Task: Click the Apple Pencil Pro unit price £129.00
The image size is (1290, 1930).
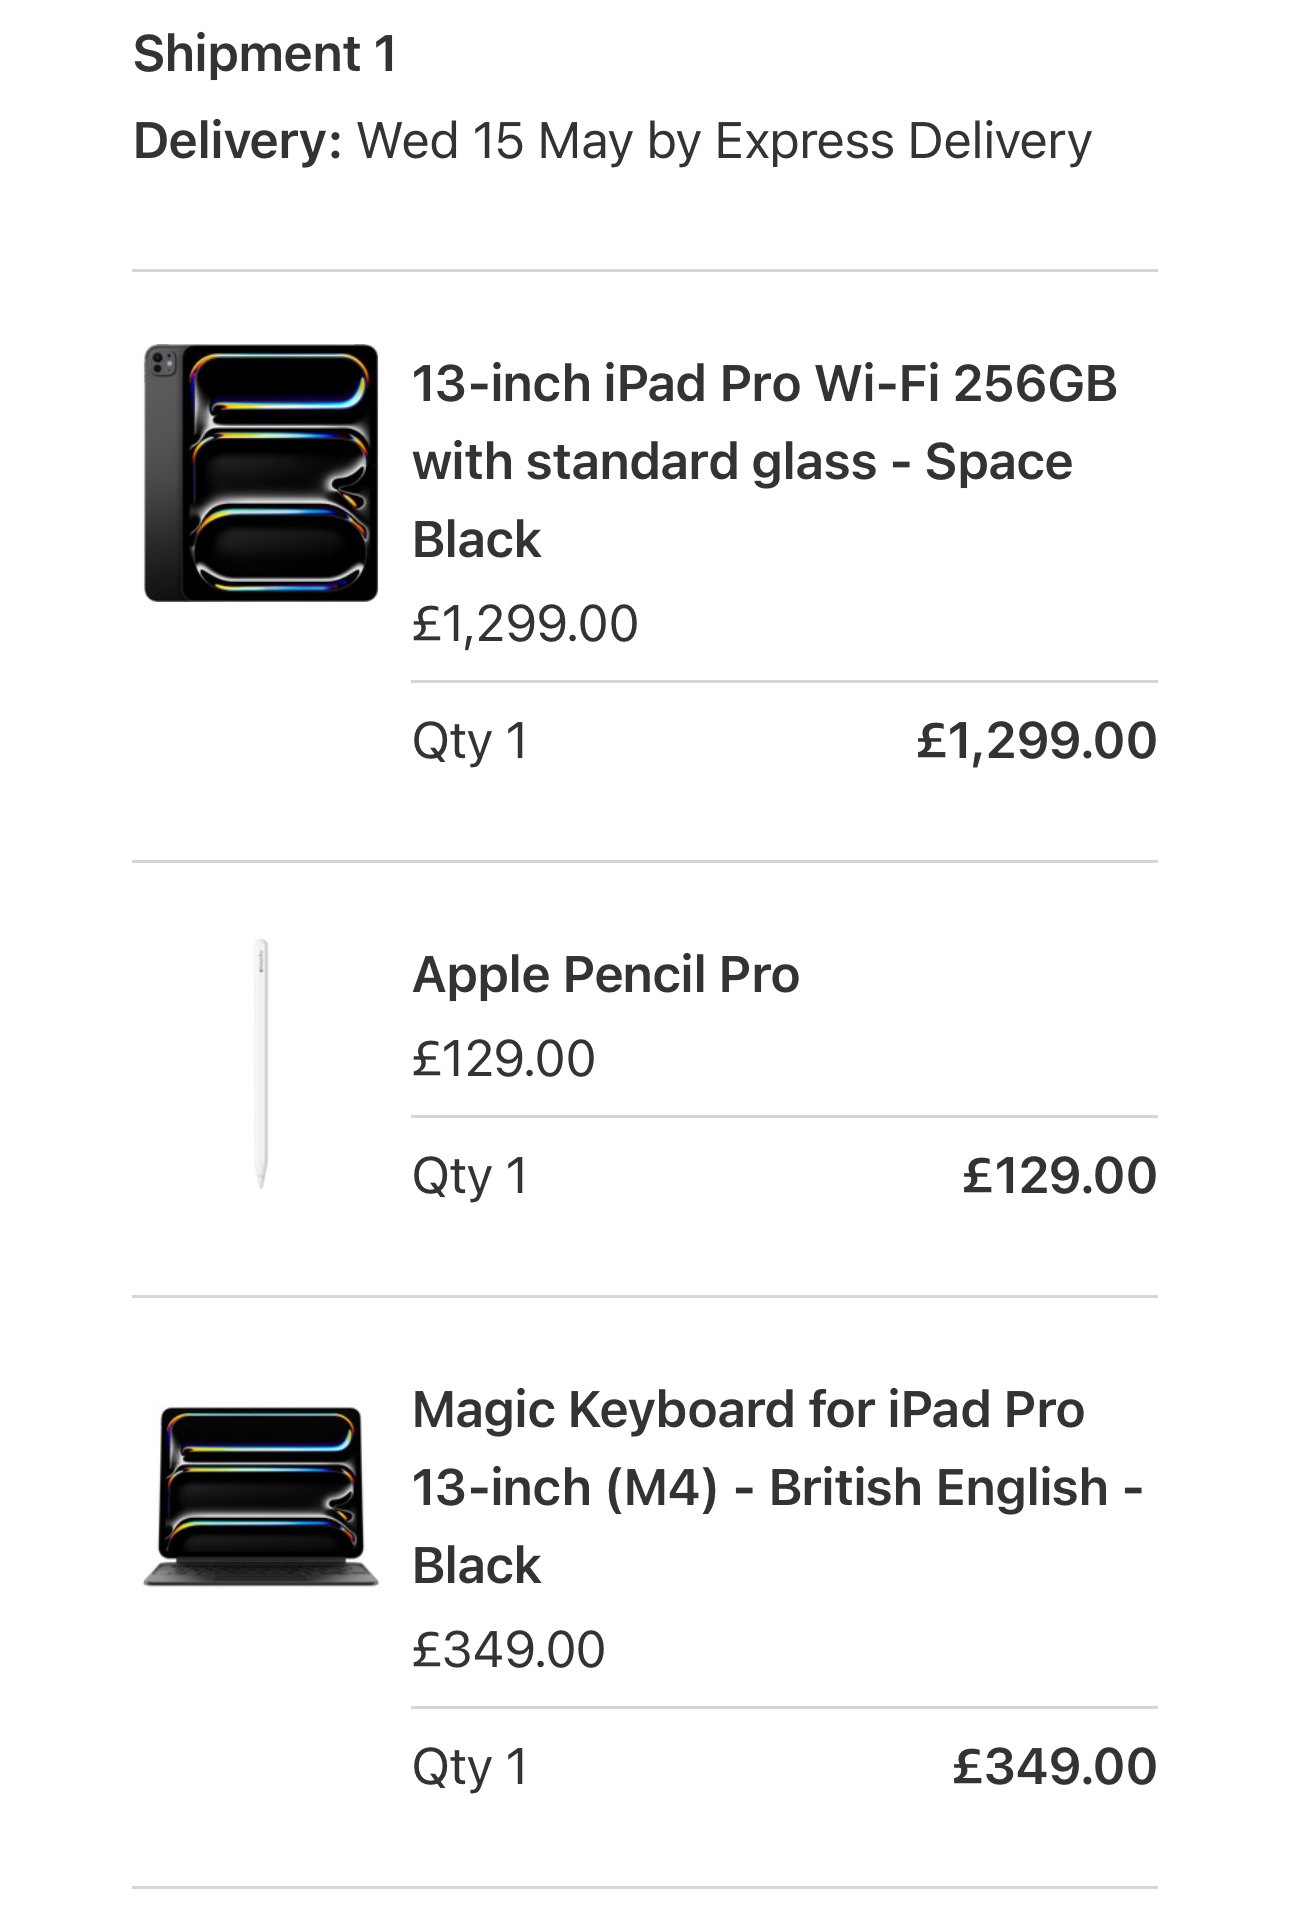Action: (504, 1059)
